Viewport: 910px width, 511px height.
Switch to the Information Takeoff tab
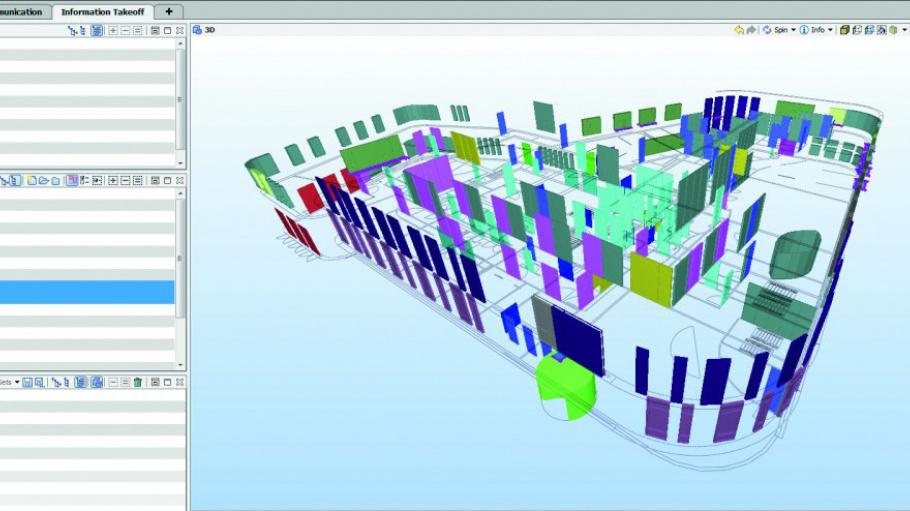pos(103,11)
